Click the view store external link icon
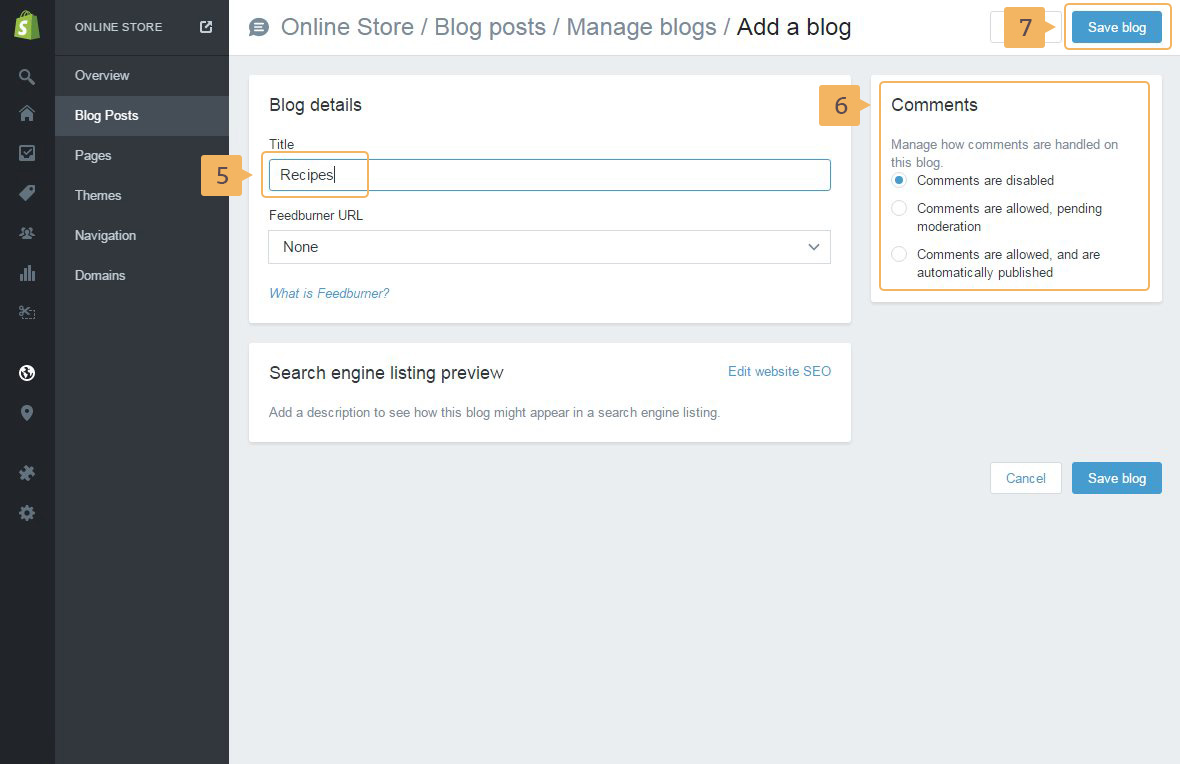Viewport: 1180px width, 764px height. 206,27
